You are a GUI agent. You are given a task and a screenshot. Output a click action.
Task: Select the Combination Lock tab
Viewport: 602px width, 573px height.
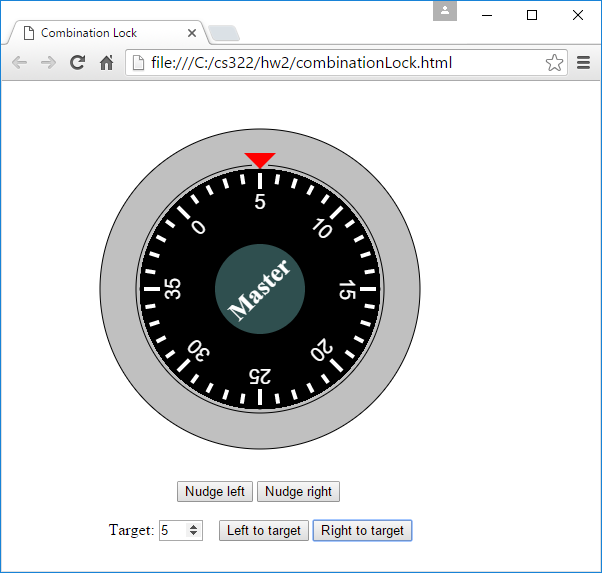[108, 33]
